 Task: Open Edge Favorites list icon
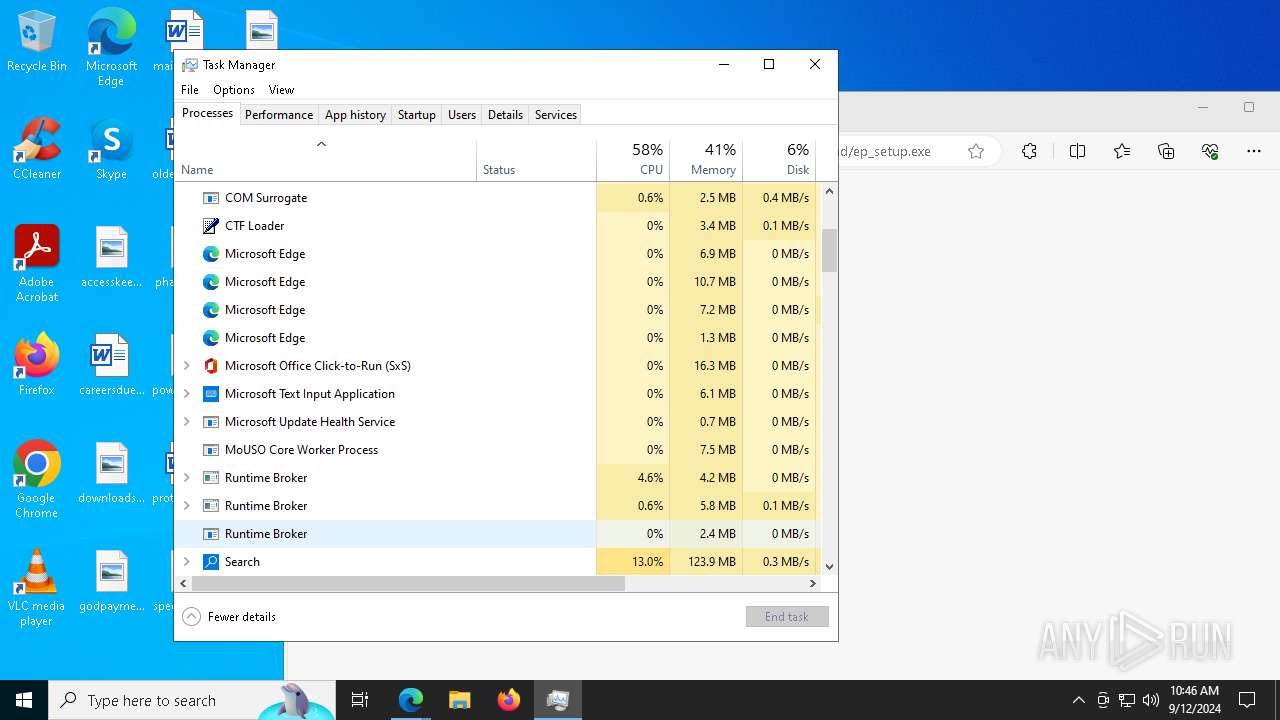(1122, 151)
